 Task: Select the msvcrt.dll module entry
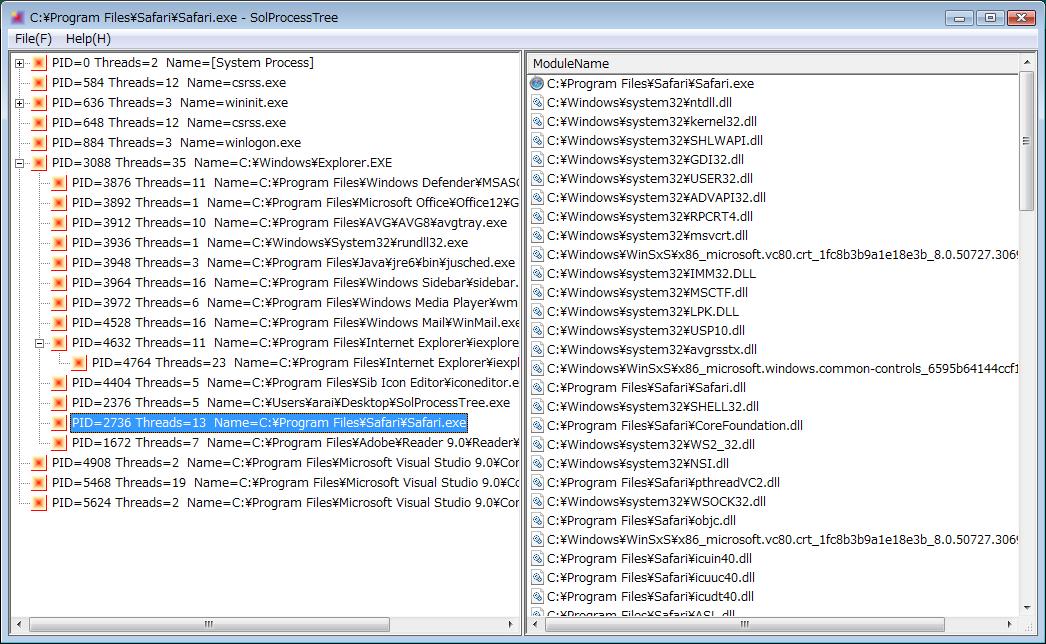[647, 236]
